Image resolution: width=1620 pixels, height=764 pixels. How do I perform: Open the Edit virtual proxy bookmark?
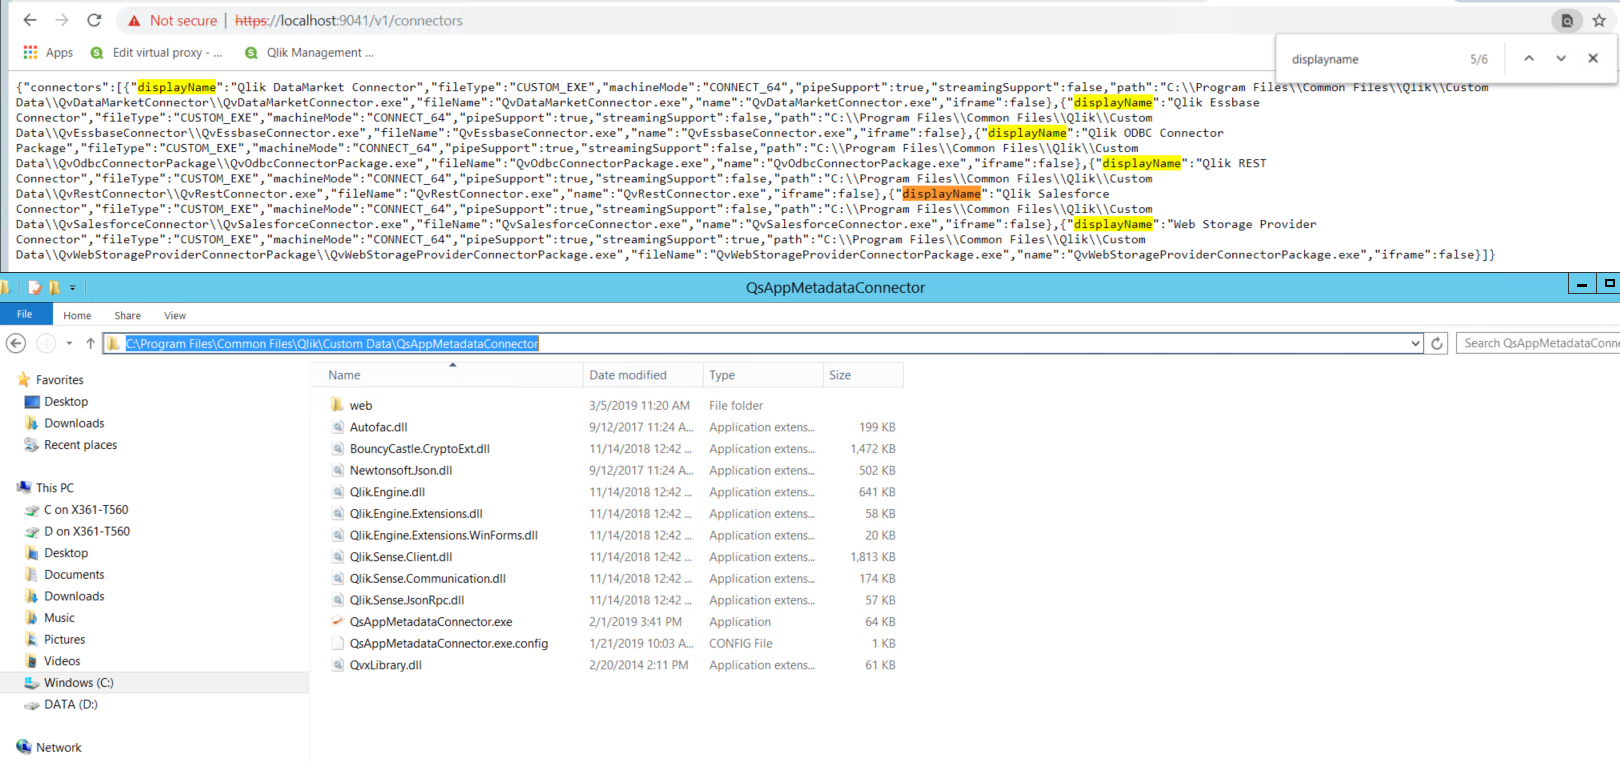tap(158, 52)
